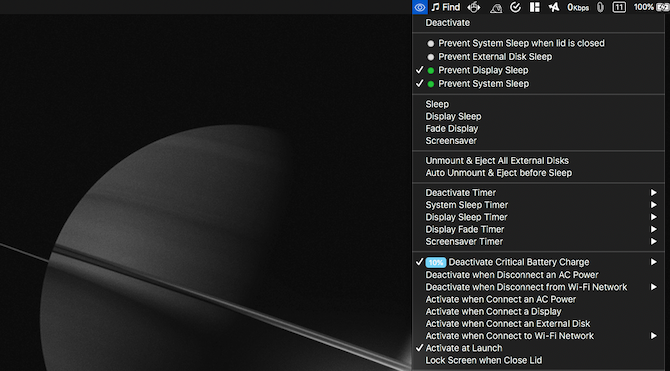
Task: Expand the Display Fade Timer submenu
Action: [x=538, y=230]
